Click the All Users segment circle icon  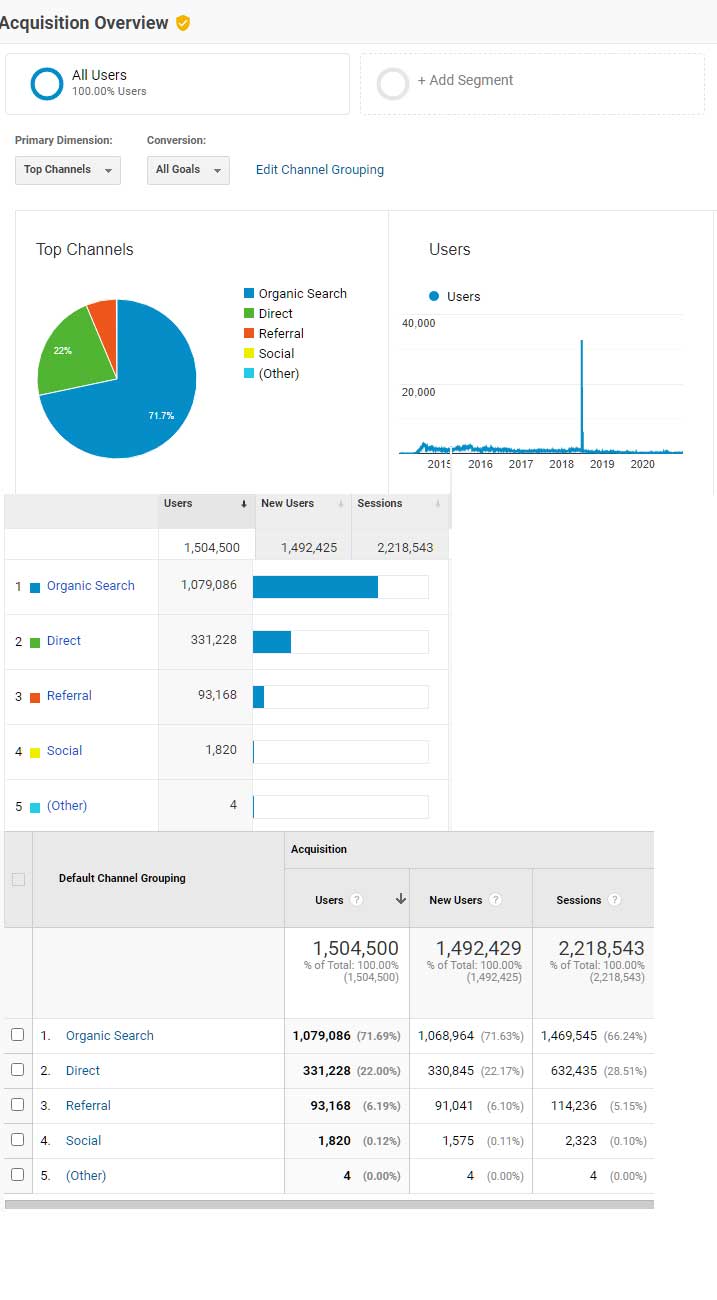(47, 84)
